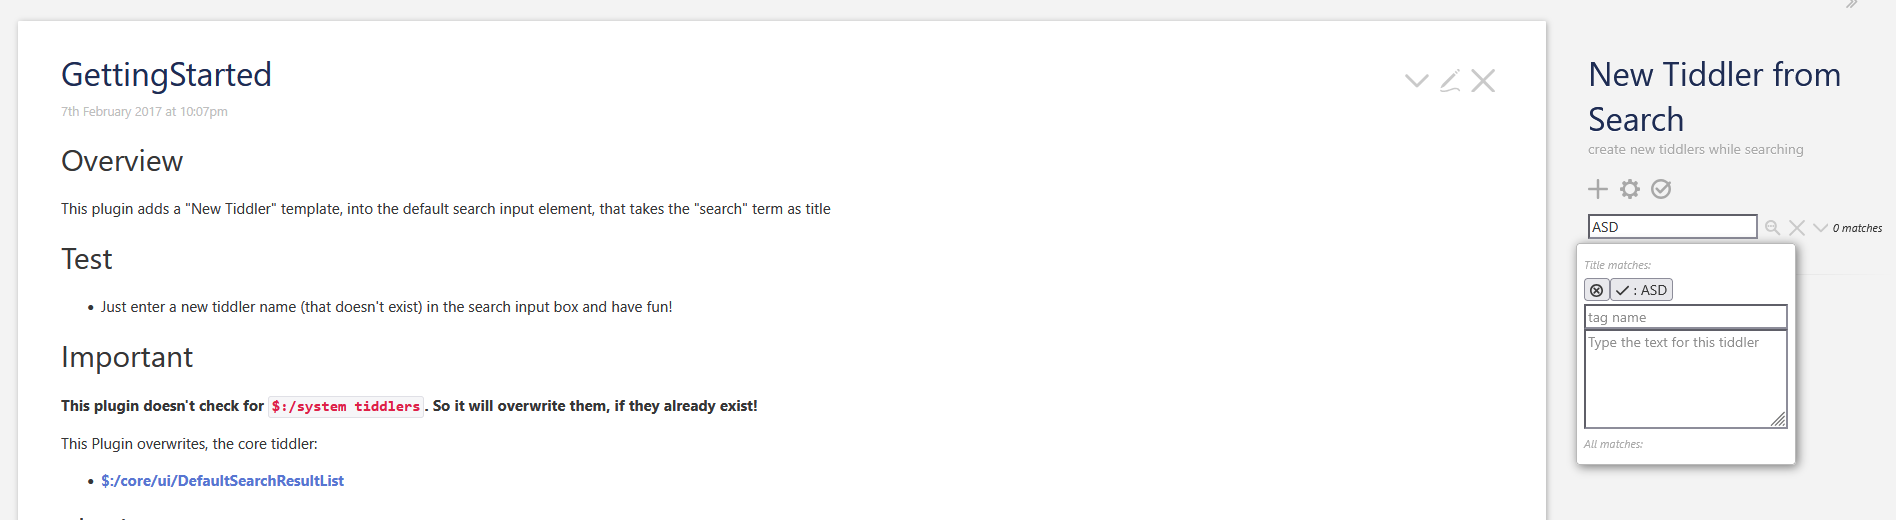Image resolution: width=1896 pixels, height=520 pixels.
Task: Cancel new tiddler with circled-X button
Action: (1597, 290)
